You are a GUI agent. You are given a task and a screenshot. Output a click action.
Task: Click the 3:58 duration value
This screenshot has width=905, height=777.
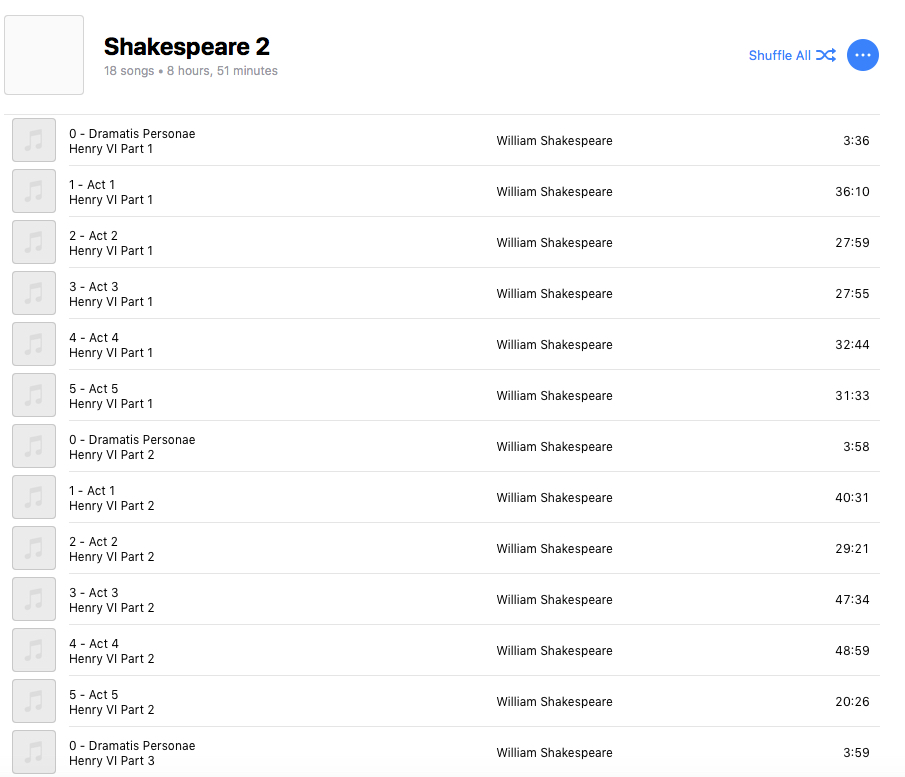(x=856, y=447)
